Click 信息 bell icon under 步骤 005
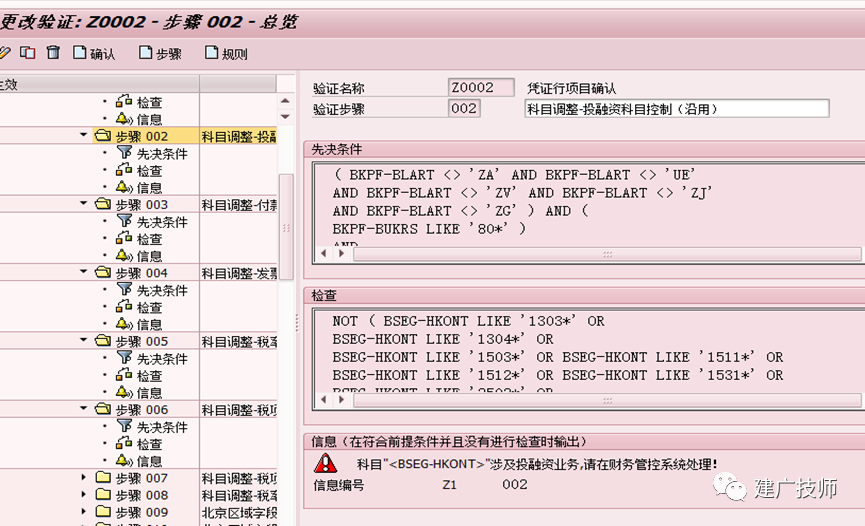This screenshot has width=865, height=526. [124, 392]
